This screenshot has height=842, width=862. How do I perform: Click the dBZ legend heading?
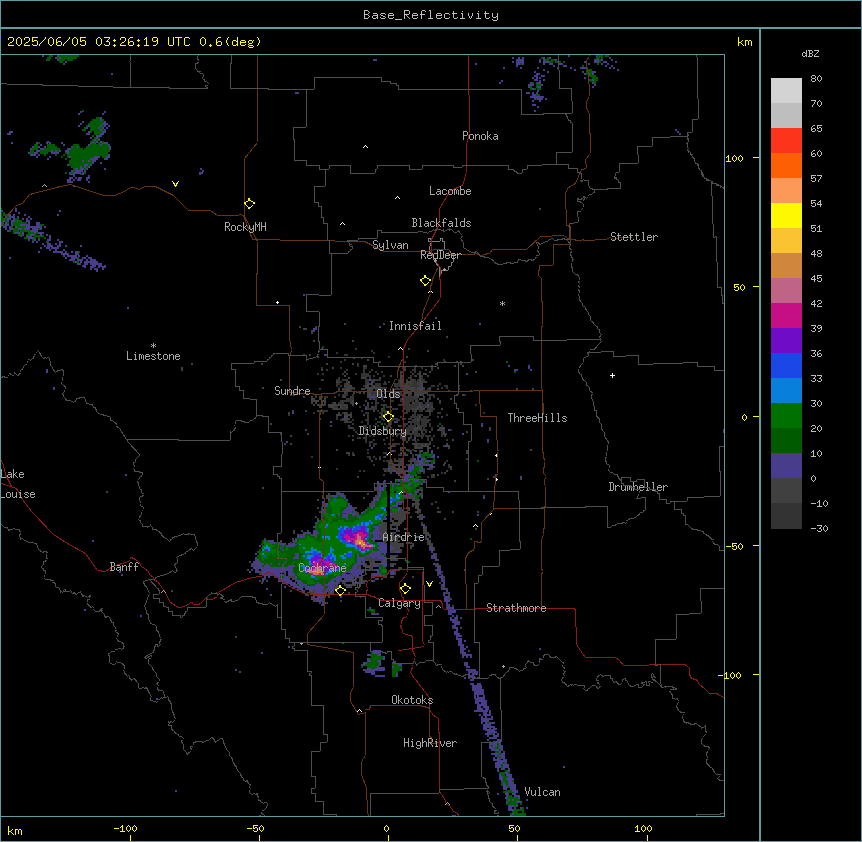pos(810,53)
